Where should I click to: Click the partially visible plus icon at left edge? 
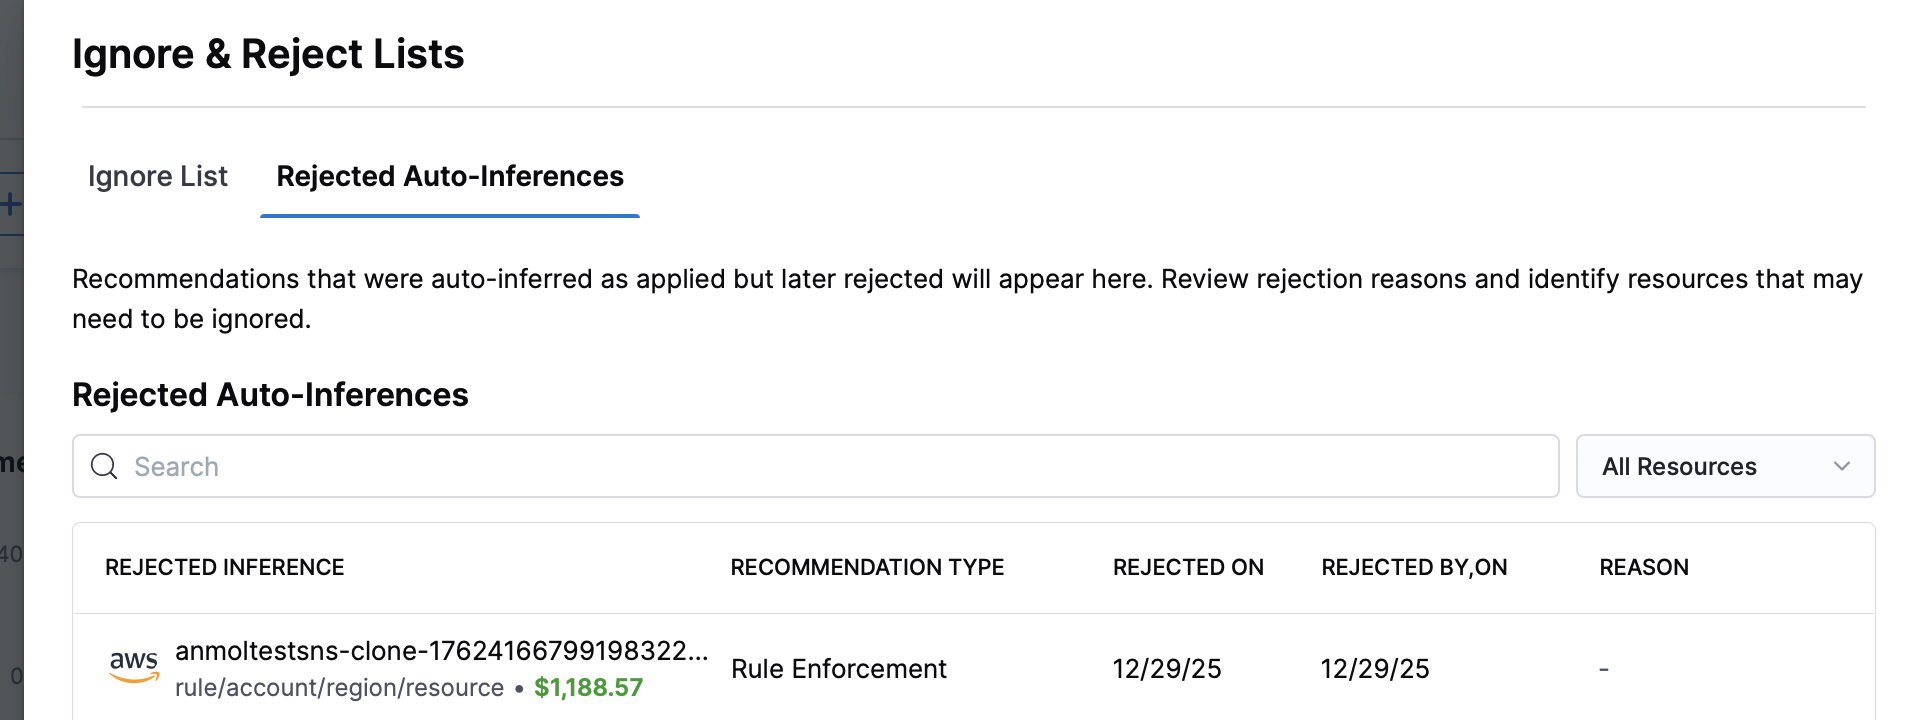coord(10,205)
